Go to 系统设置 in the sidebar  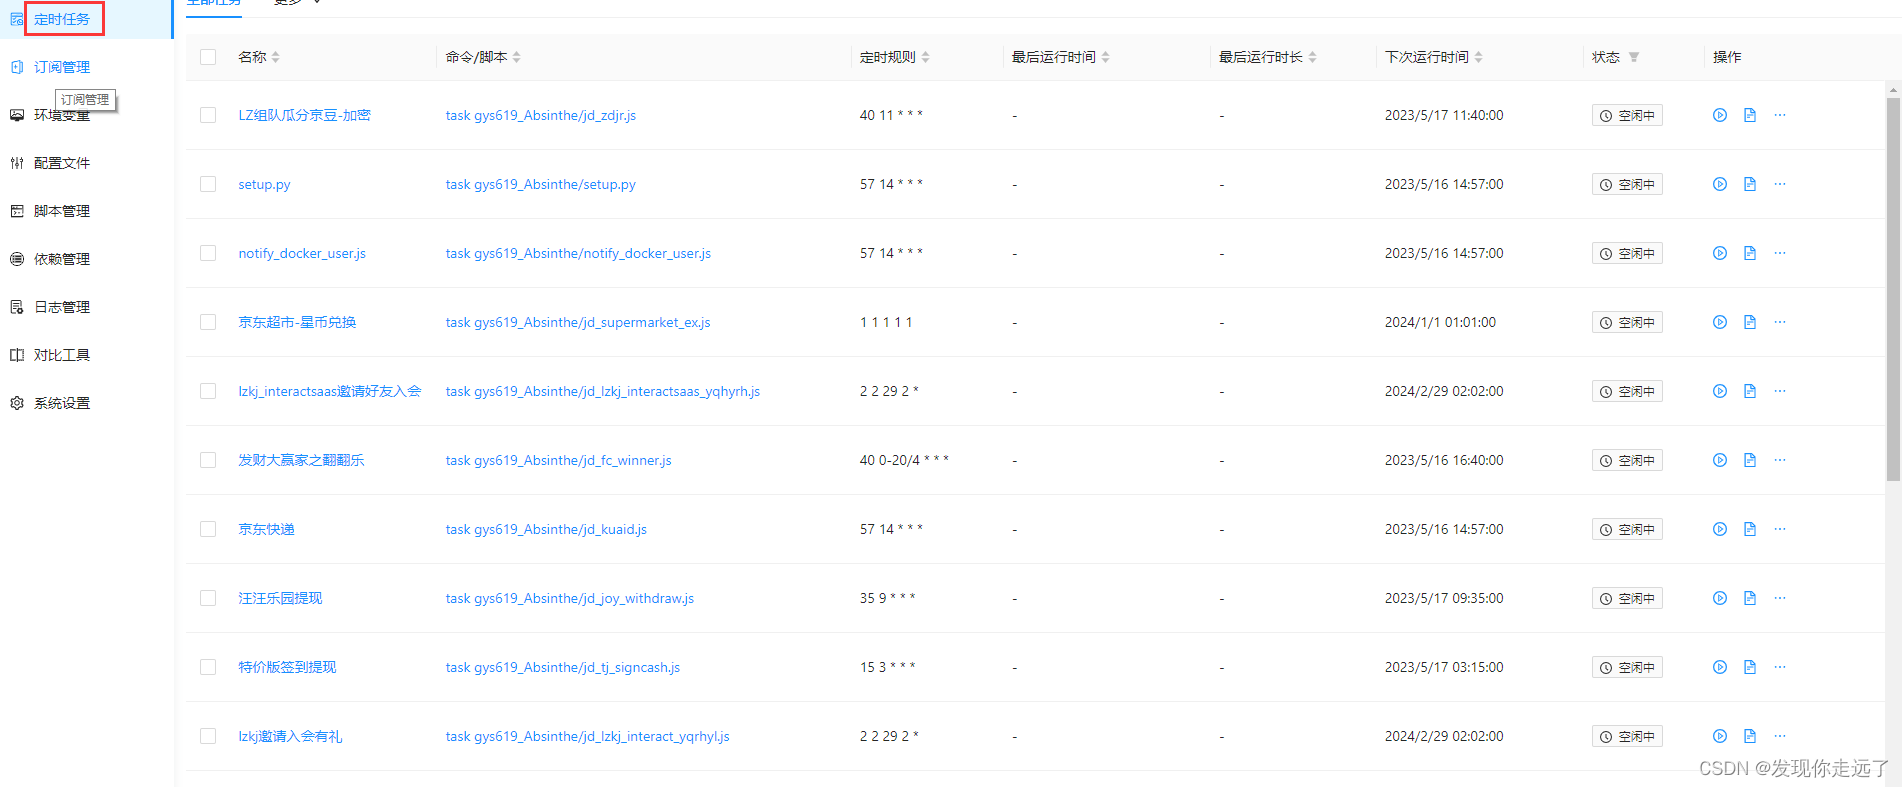[x=62, y=403]
